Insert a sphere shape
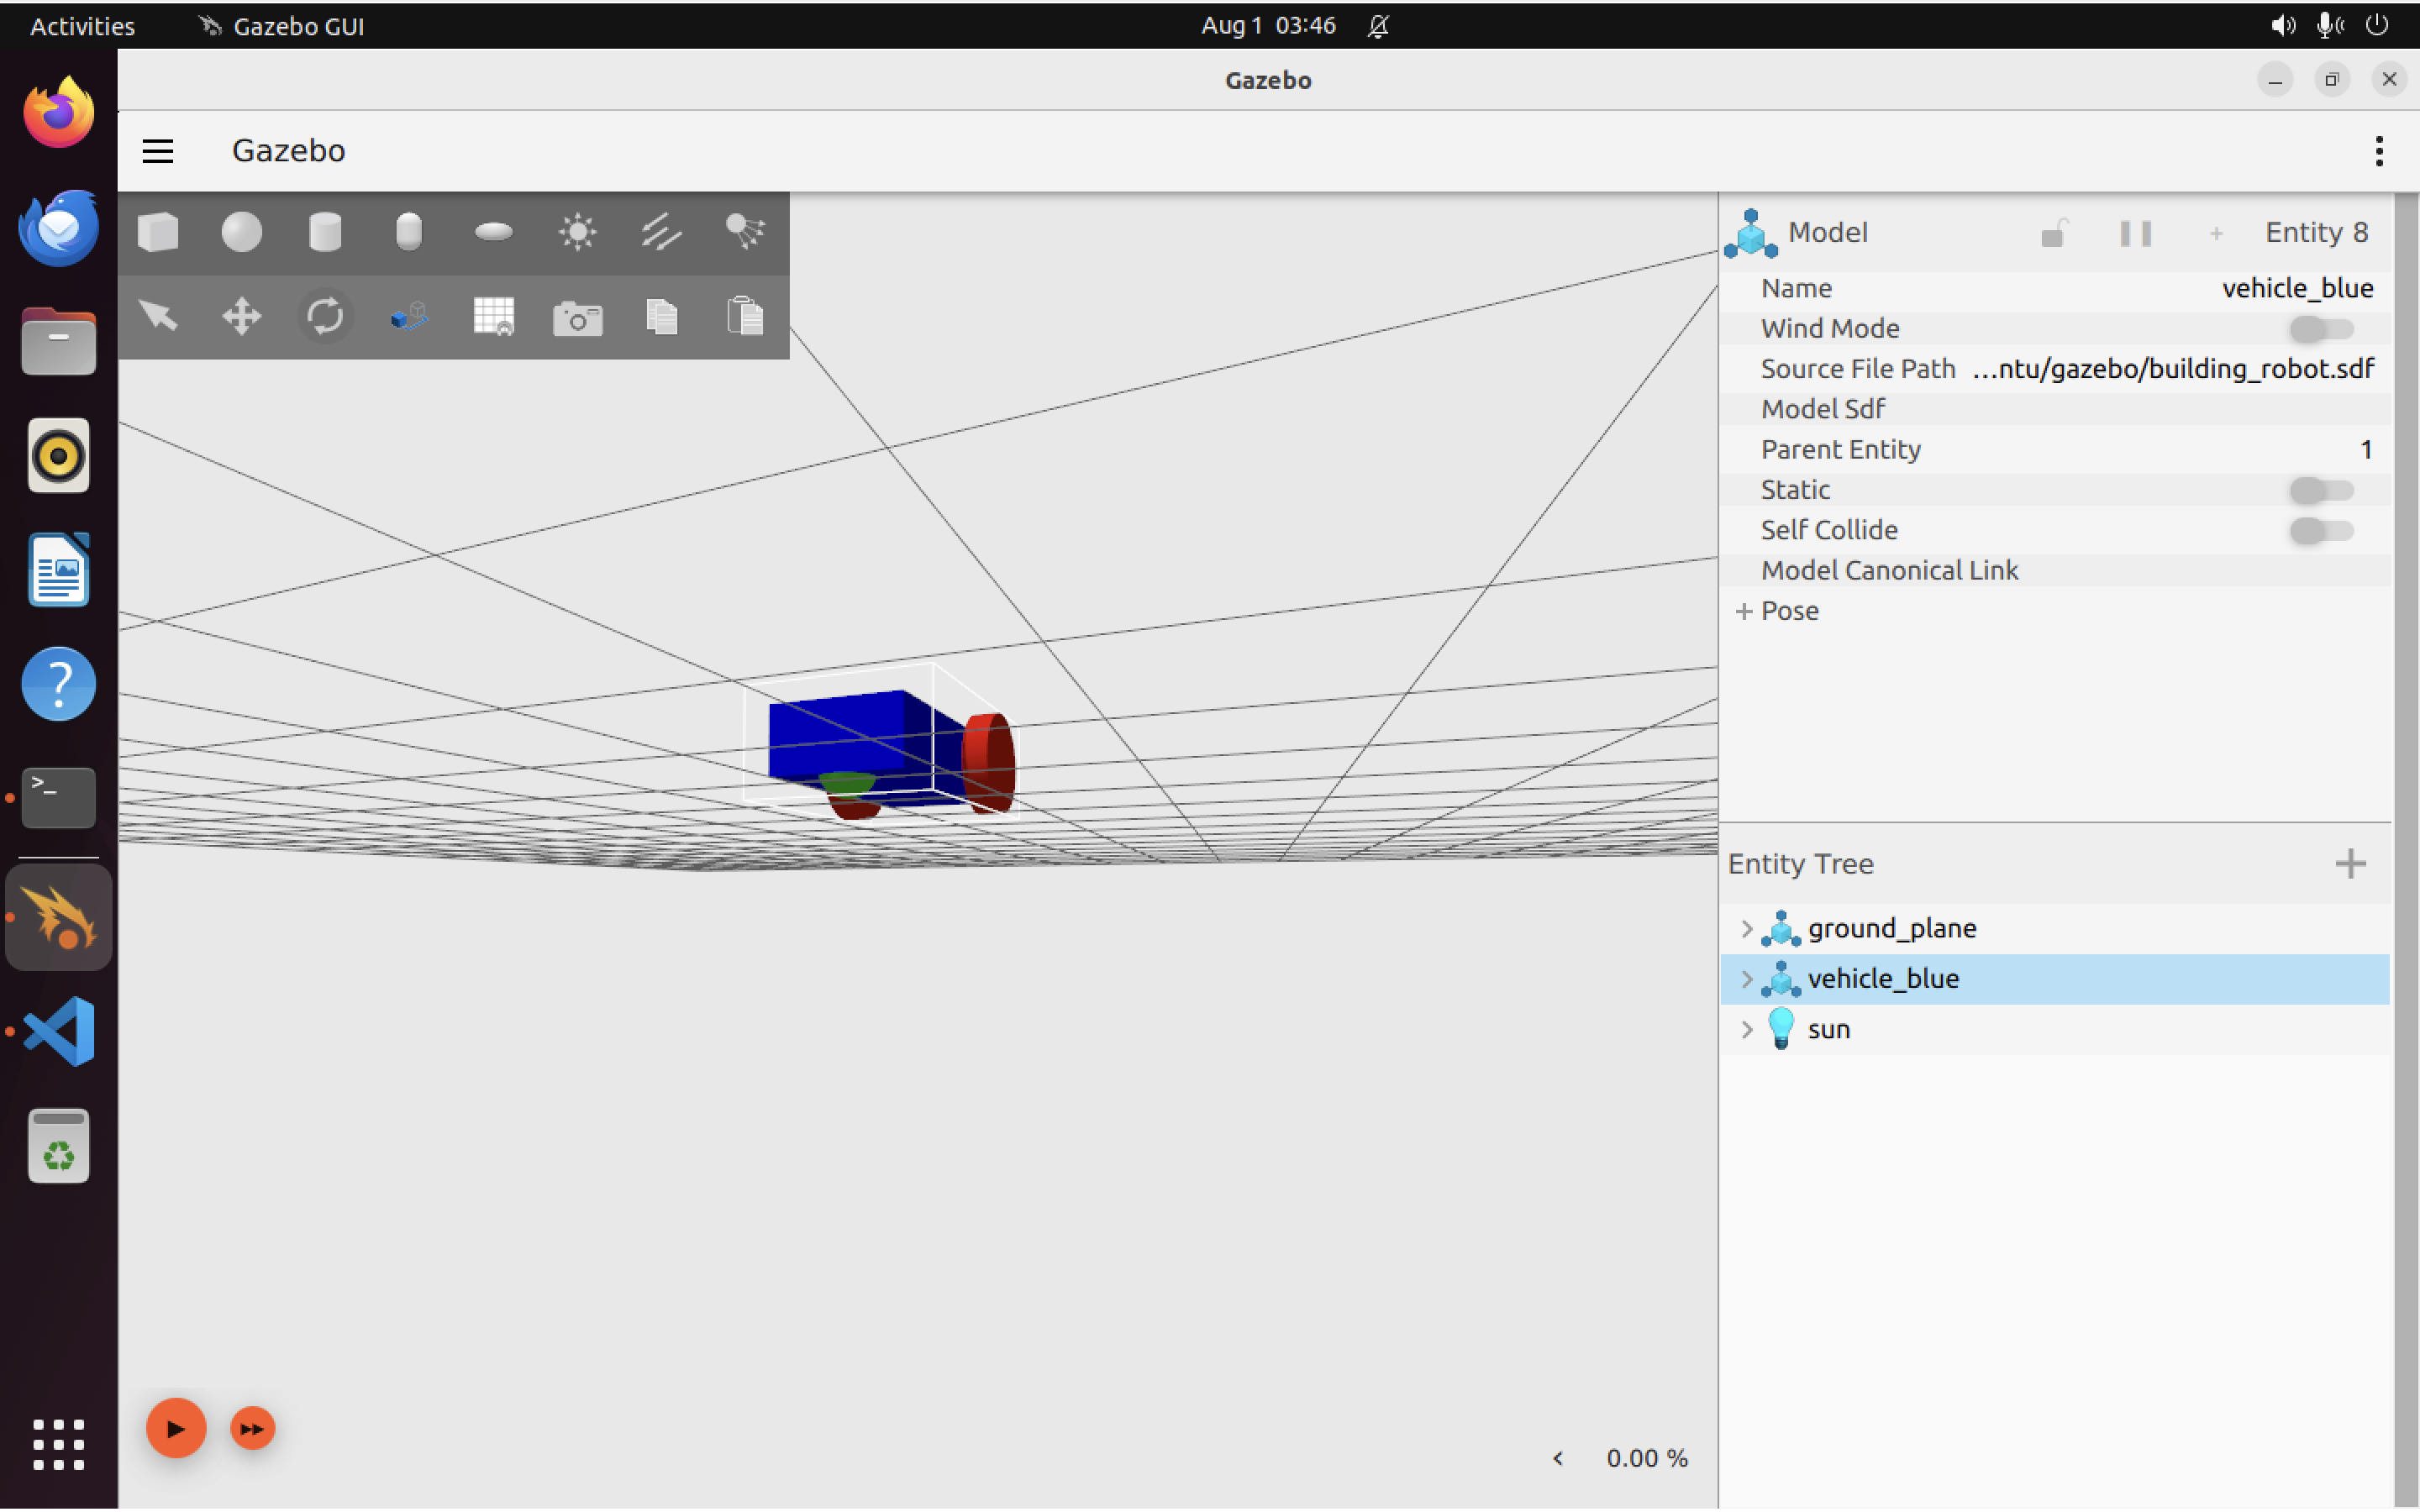2420x1512 pixels. coord(241,232)
